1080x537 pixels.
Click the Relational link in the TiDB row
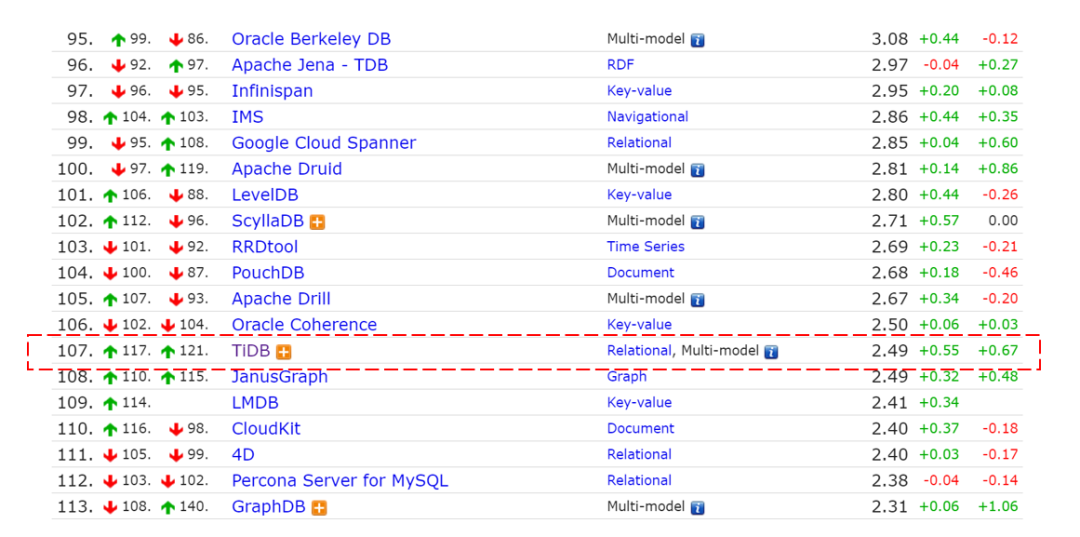click(x=639, y=351)
